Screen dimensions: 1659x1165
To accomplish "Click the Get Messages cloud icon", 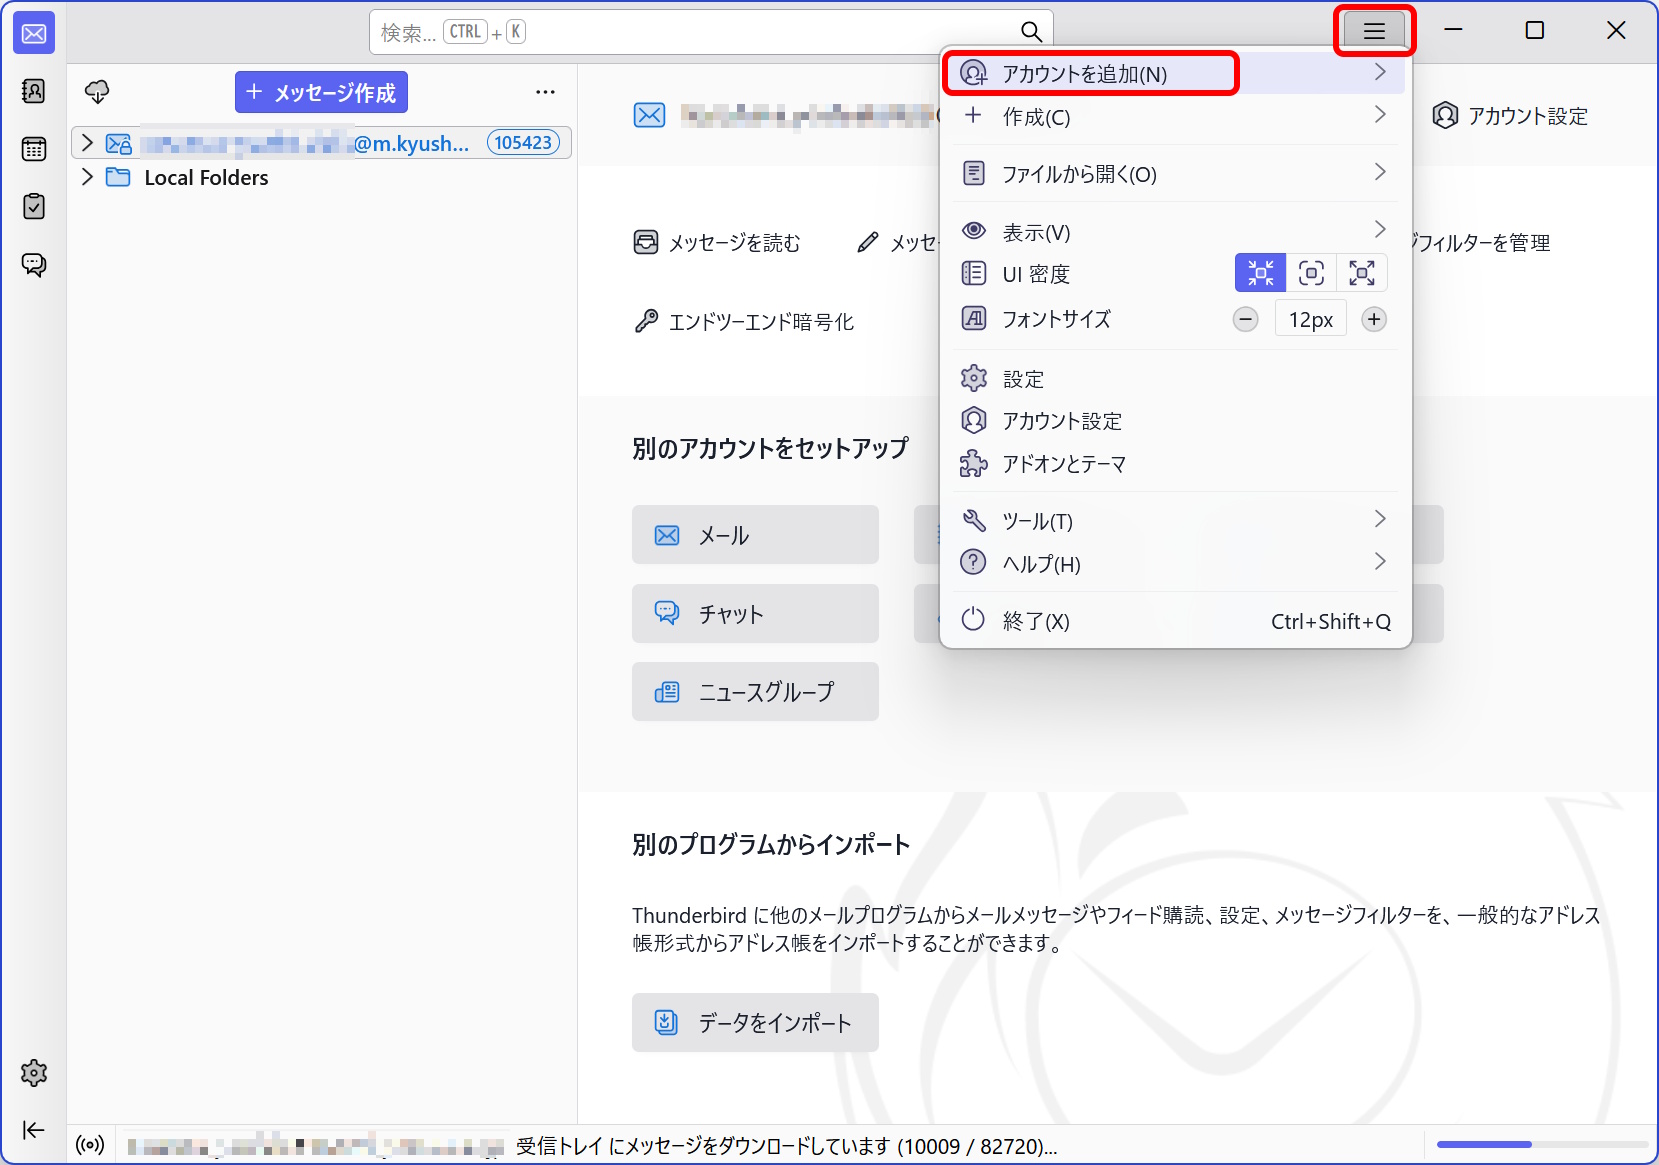I will pos(97,92).
